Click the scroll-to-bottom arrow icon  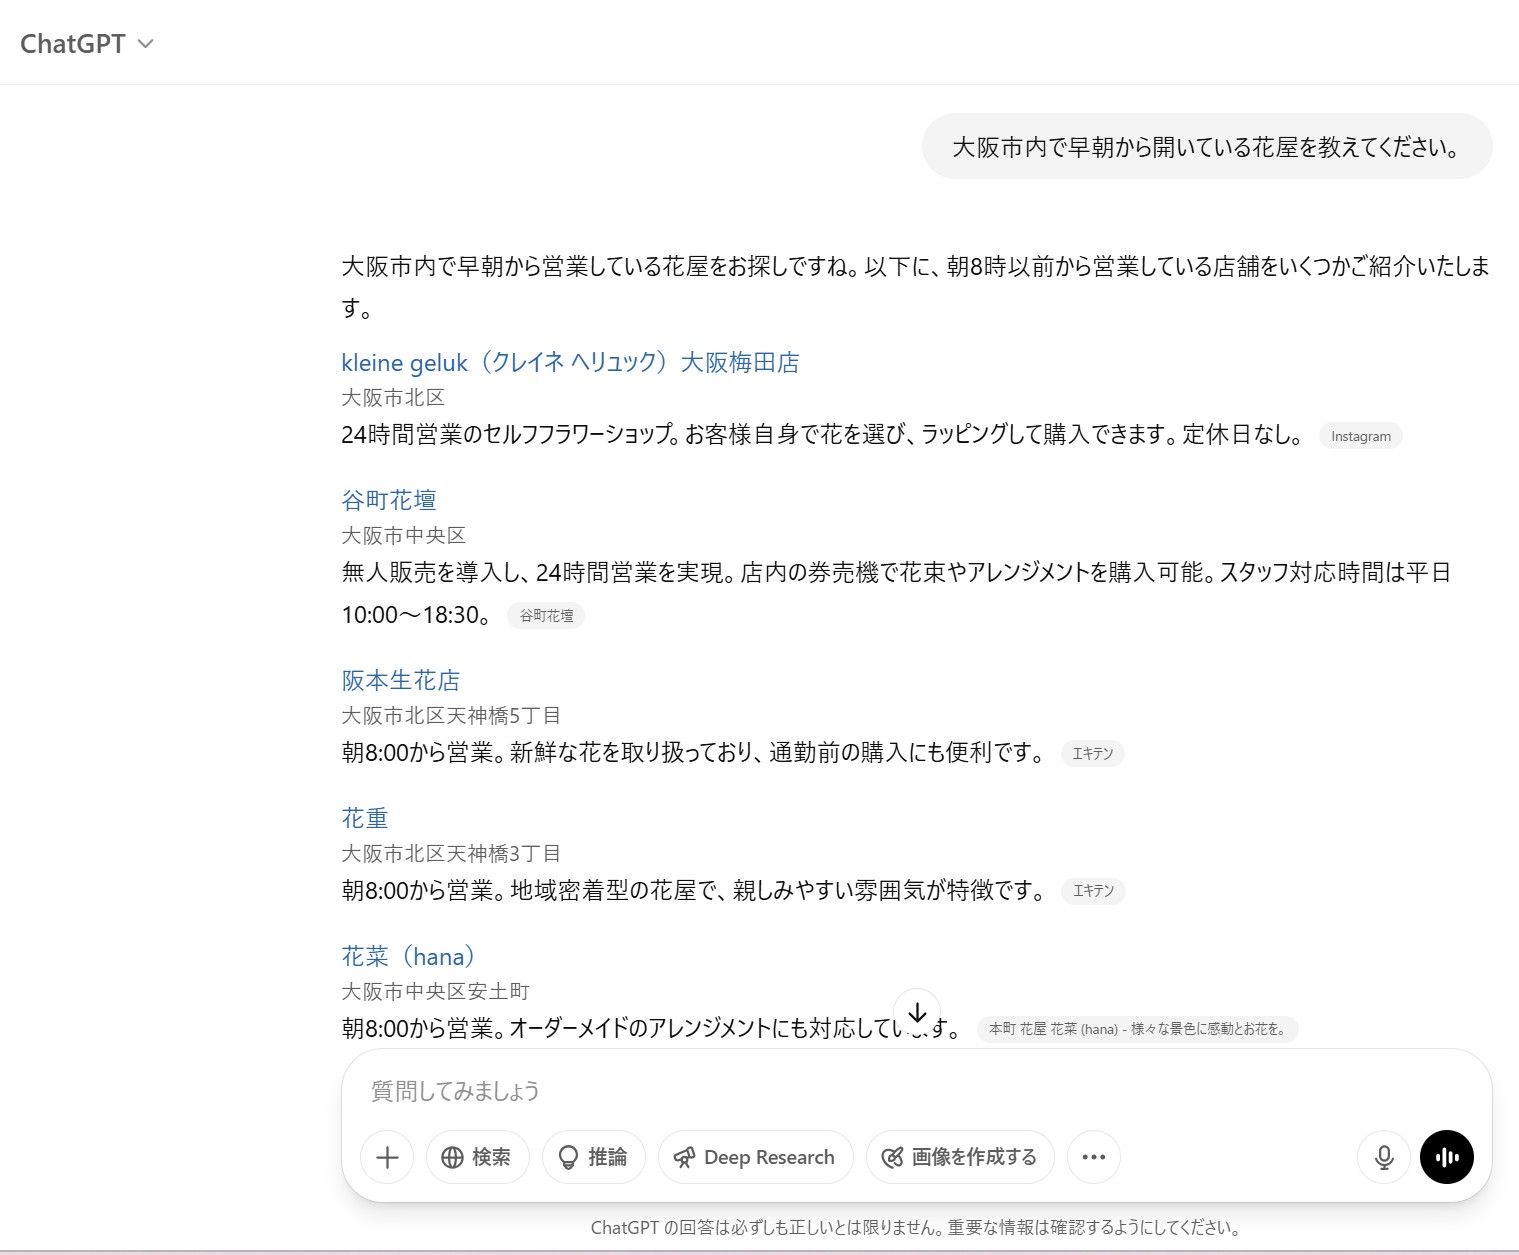(x=917, y=1013)
